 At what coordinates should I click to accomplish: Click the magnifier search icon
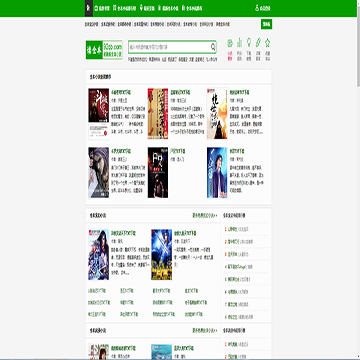(213, 47)
